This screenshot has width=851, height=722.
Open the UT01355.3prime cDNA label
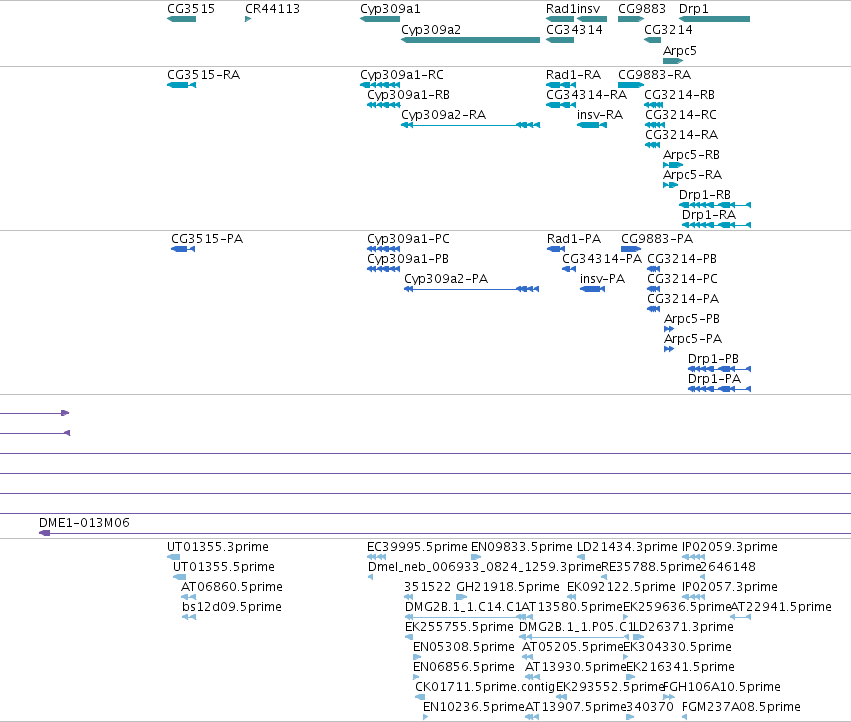(218, 547)
